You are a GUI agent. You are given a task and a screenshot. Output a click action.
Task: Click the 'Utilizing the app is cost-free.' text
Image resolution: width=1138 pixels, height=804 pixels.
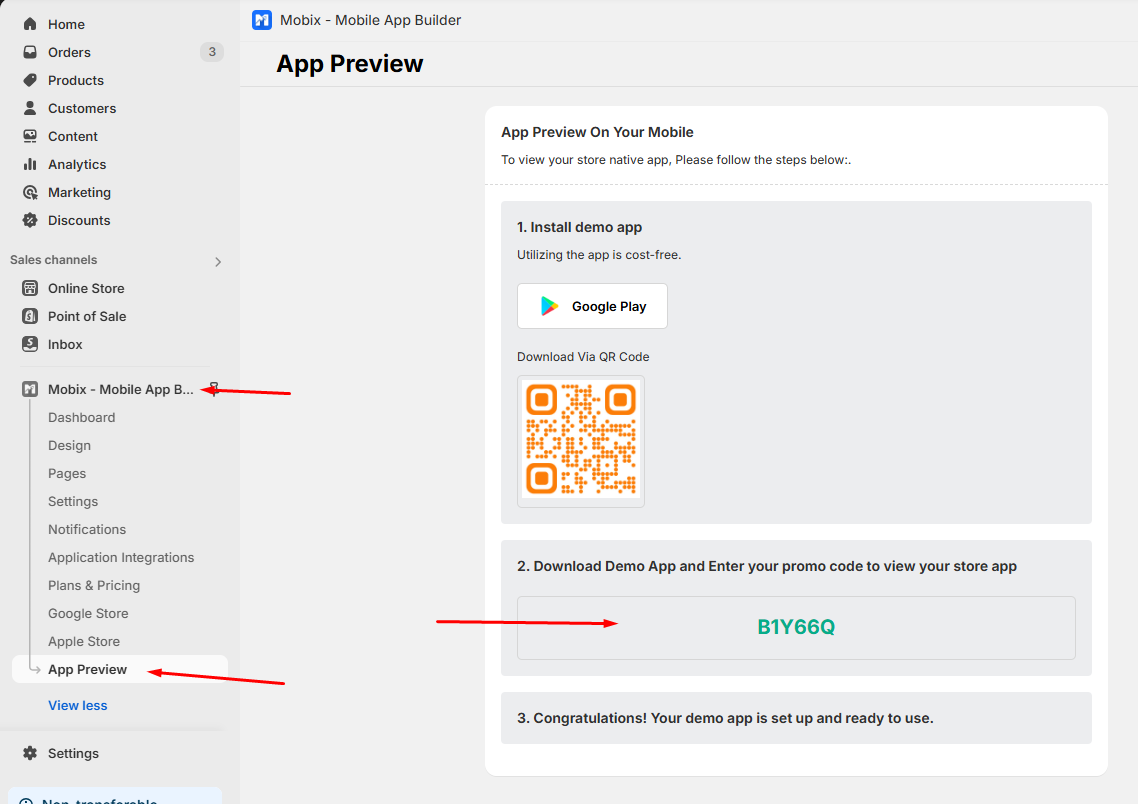coord(599,255)
